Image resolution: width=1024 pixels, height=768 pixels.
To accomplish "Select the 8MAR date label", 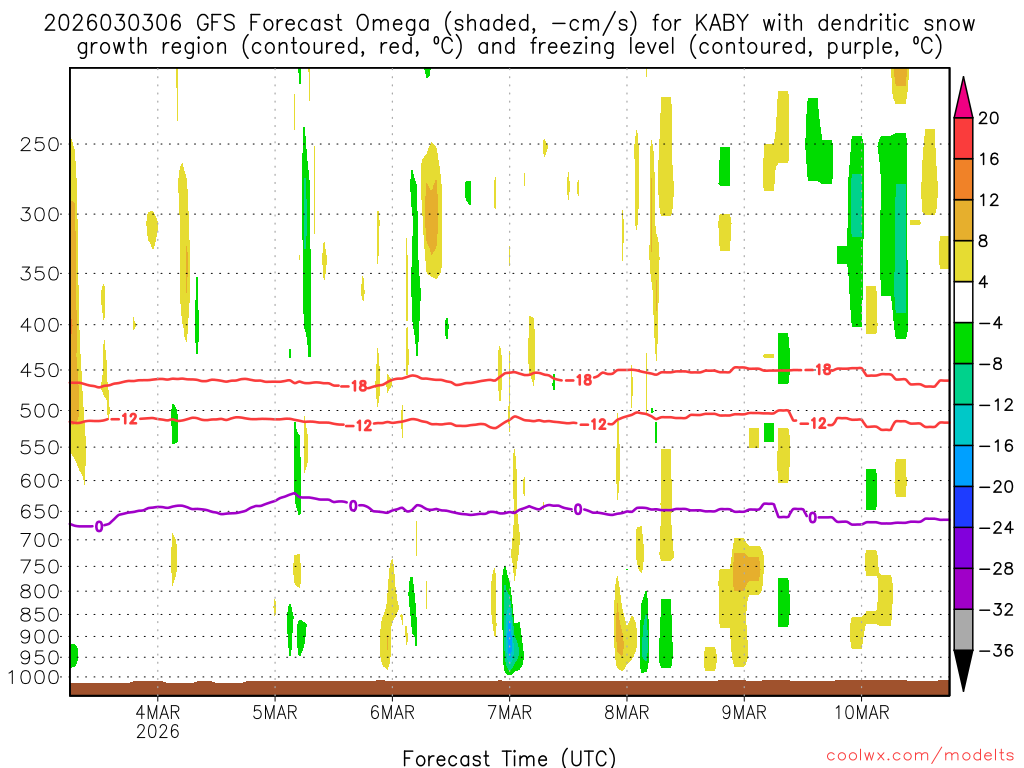I will pos(626,712).
